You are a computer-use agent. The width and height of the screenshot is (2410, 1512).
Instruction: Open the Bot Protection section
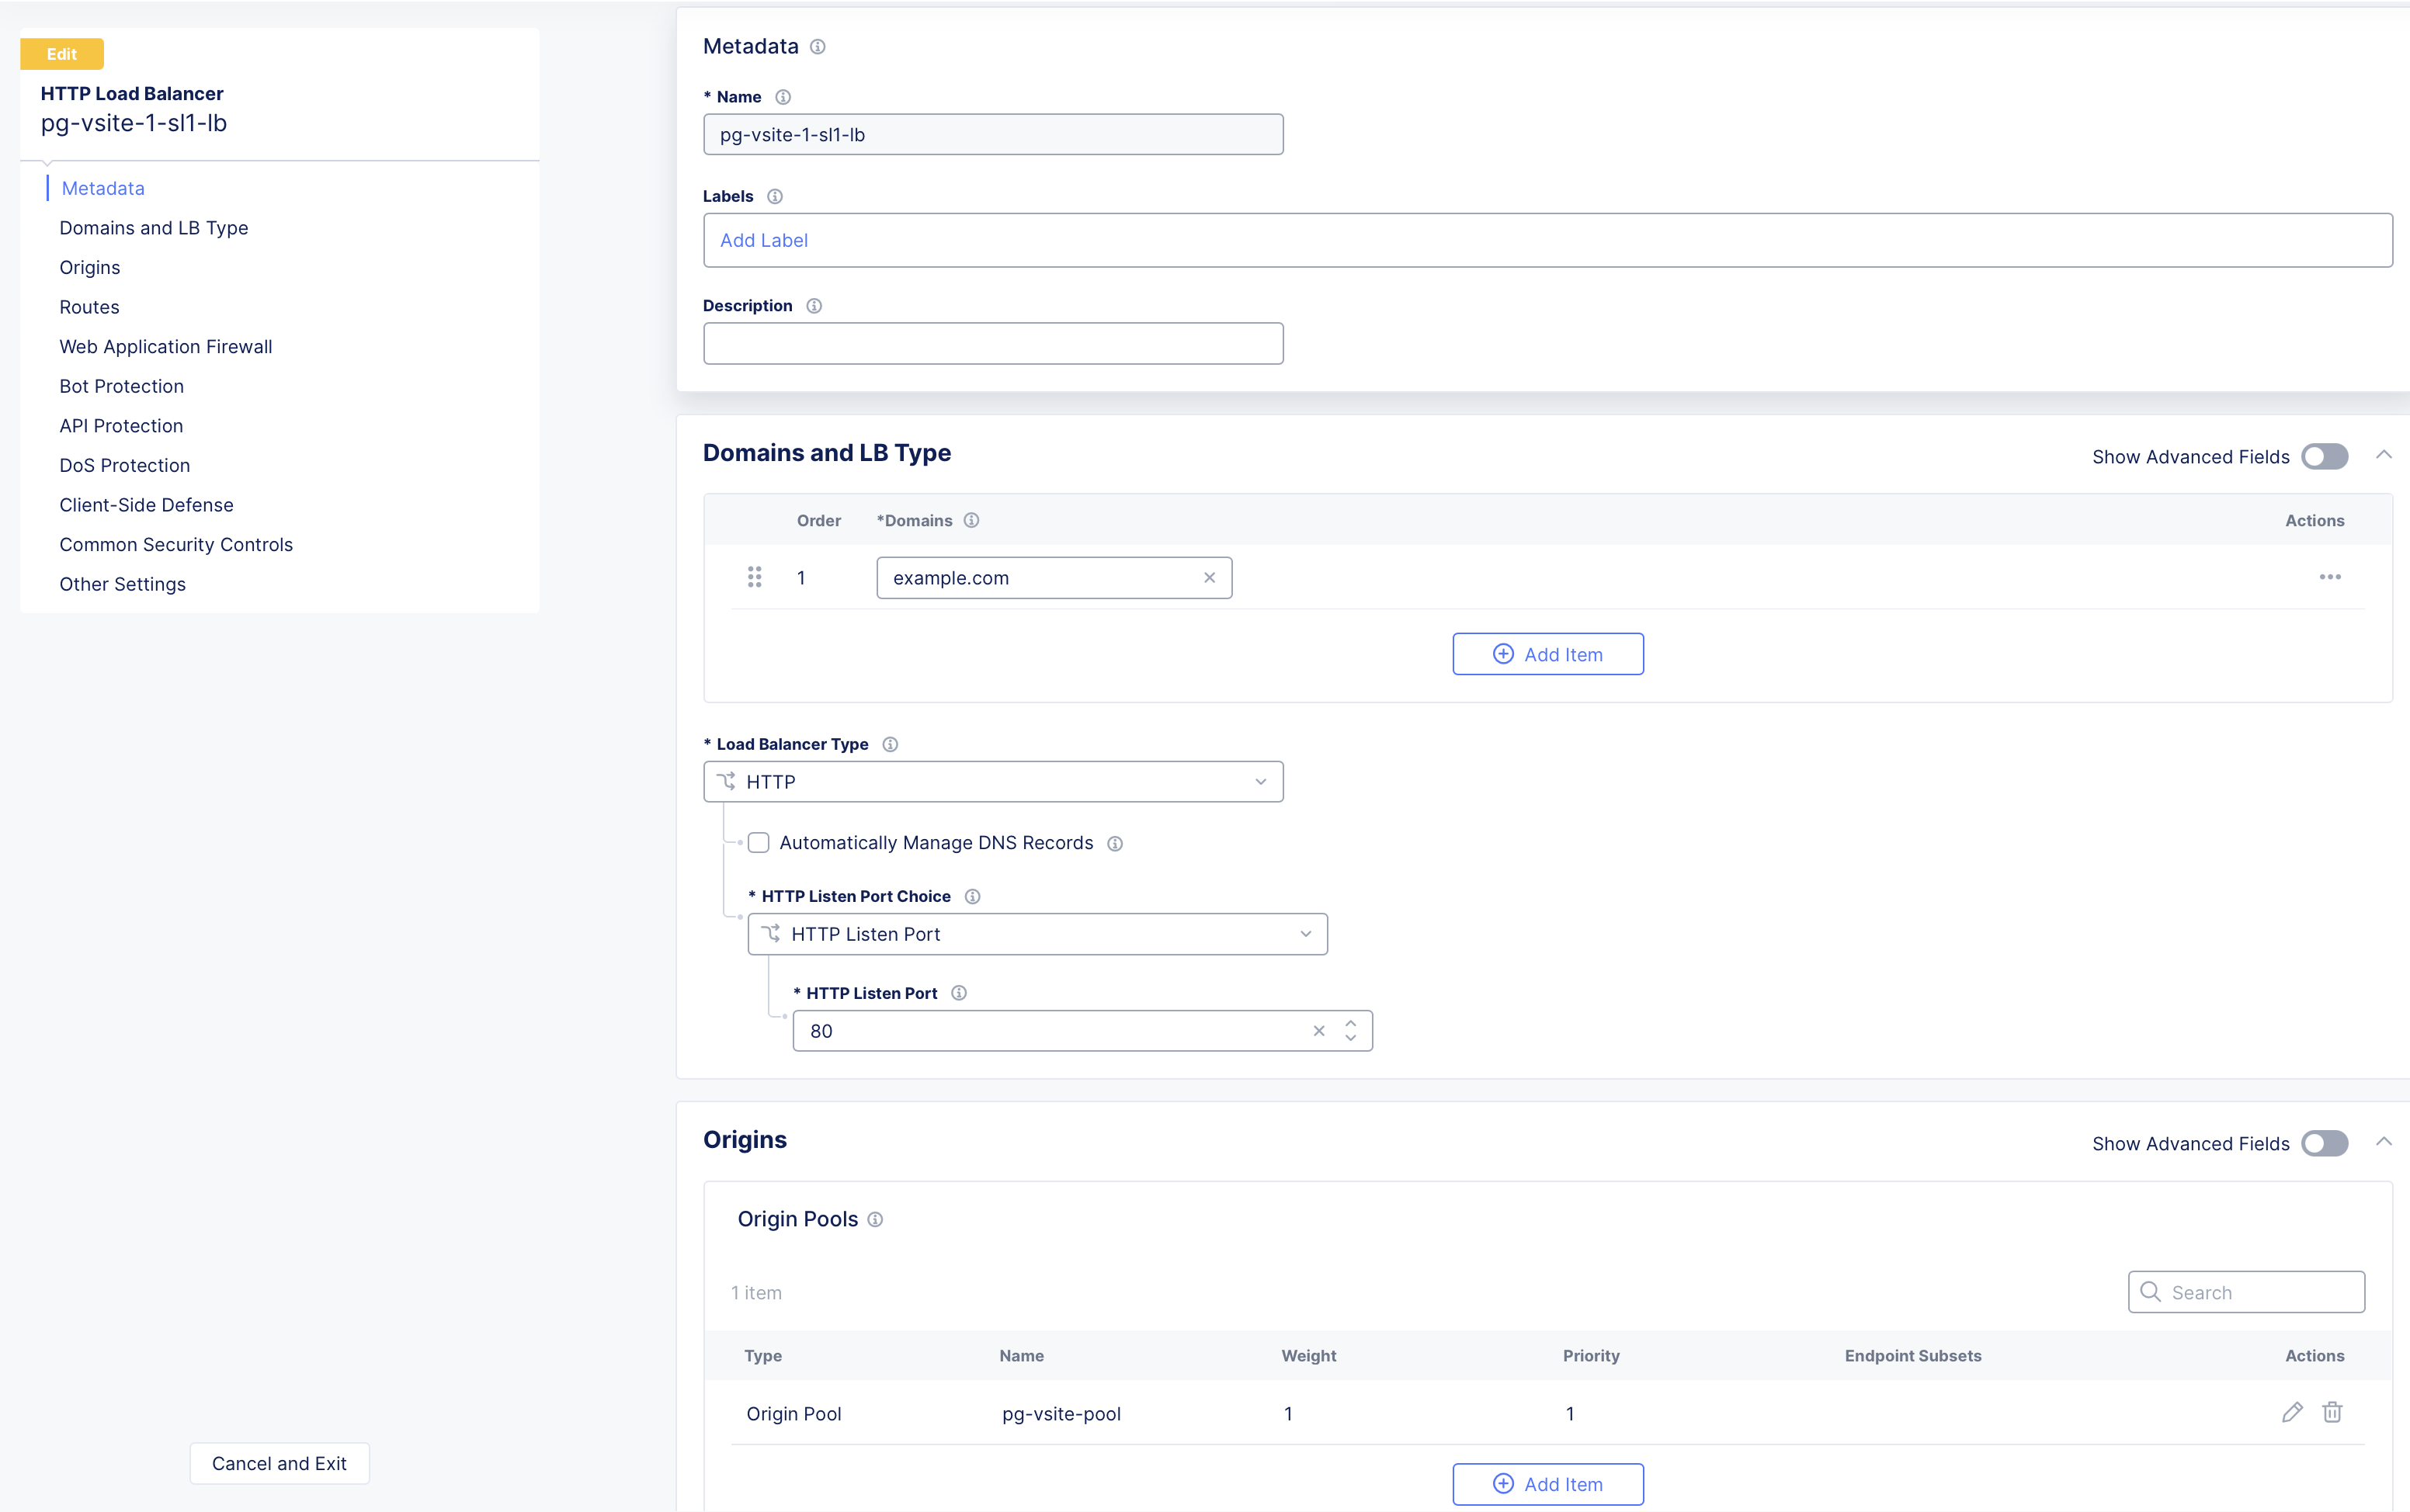[x=121, y=386]
